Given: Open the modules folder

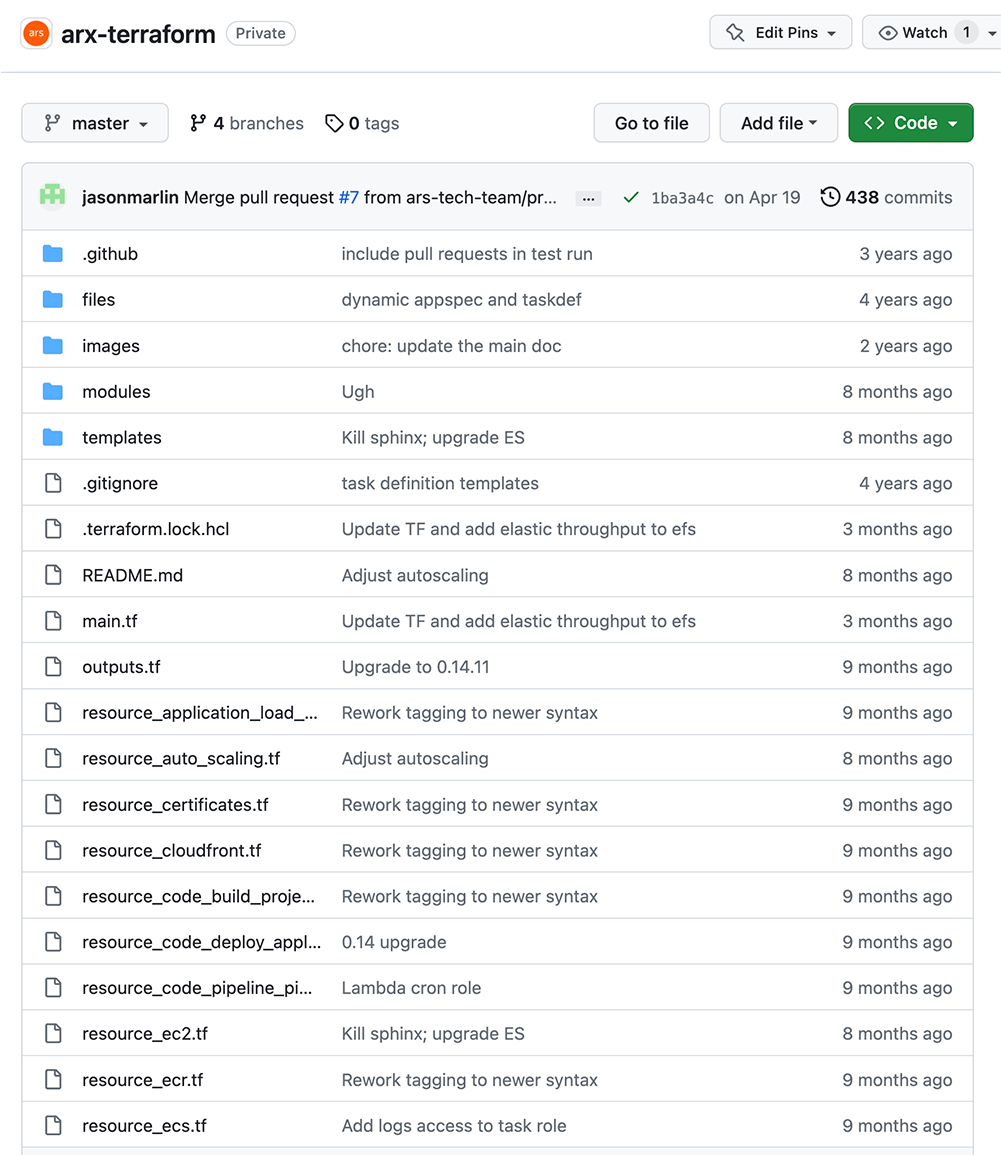Looking at the screenshot, I should coord(116,392).
